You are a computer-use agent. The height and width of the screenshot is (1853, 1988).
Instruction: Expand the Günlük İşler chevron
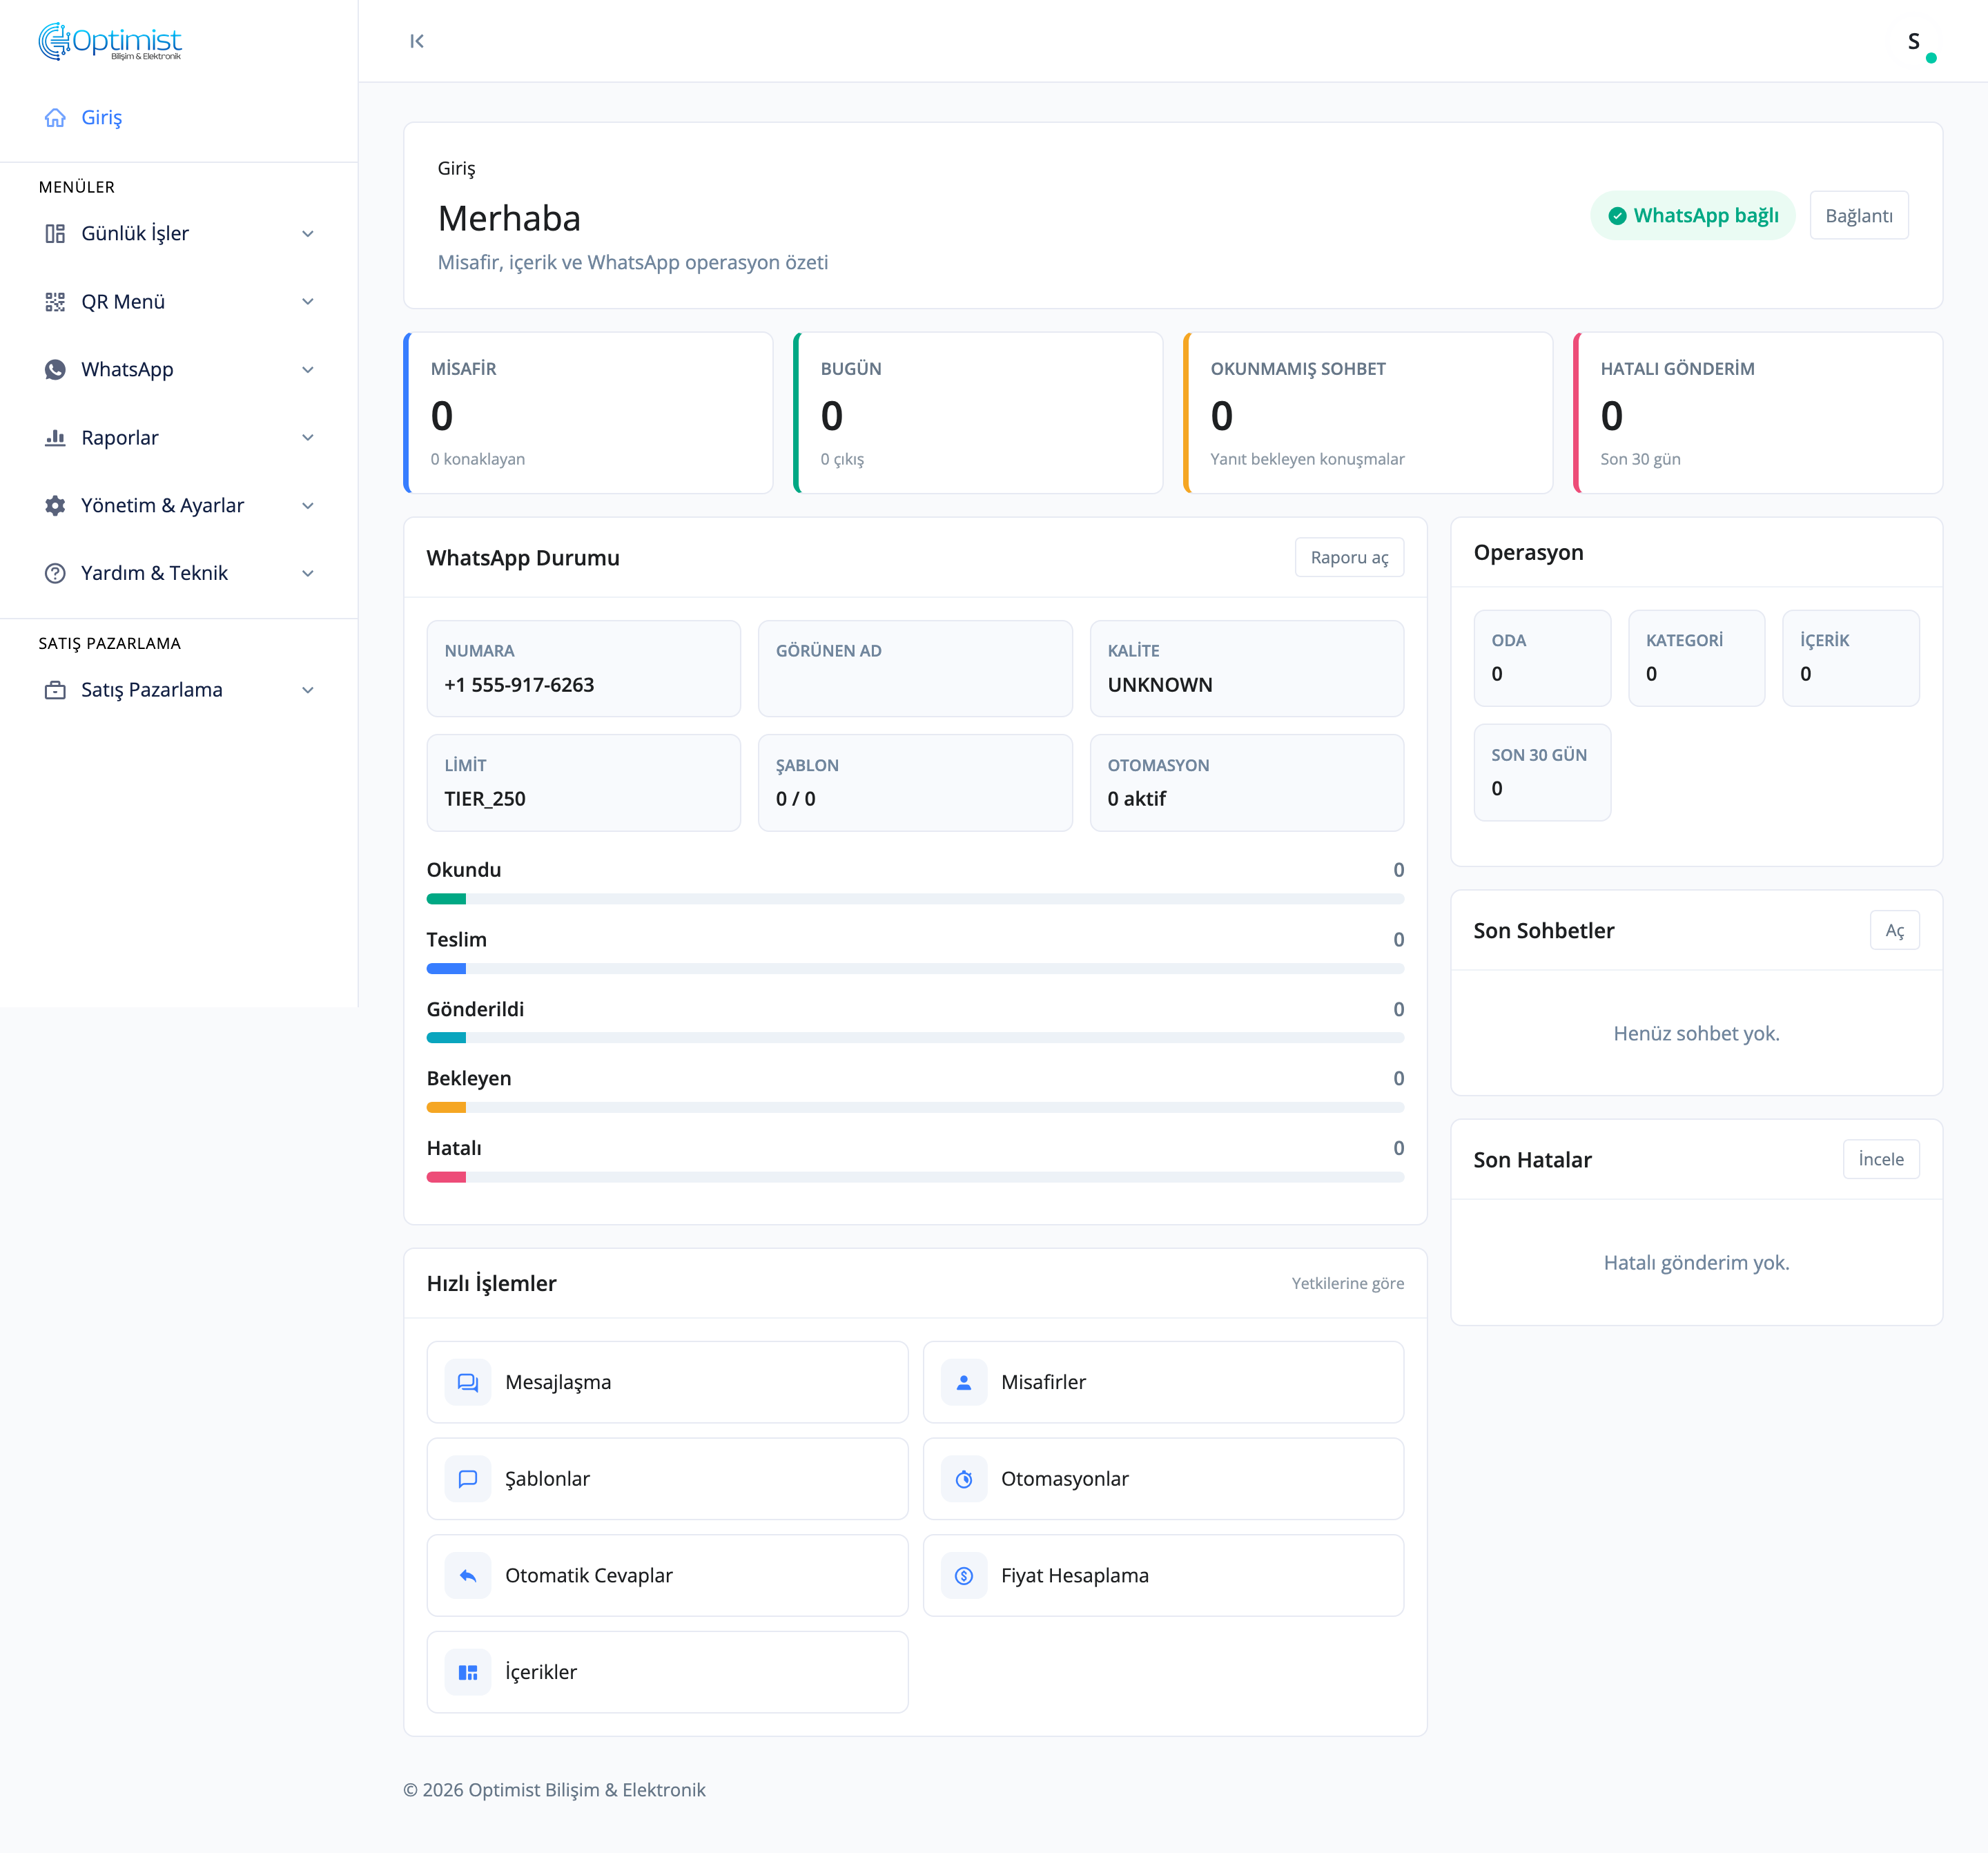coord(308,234)
